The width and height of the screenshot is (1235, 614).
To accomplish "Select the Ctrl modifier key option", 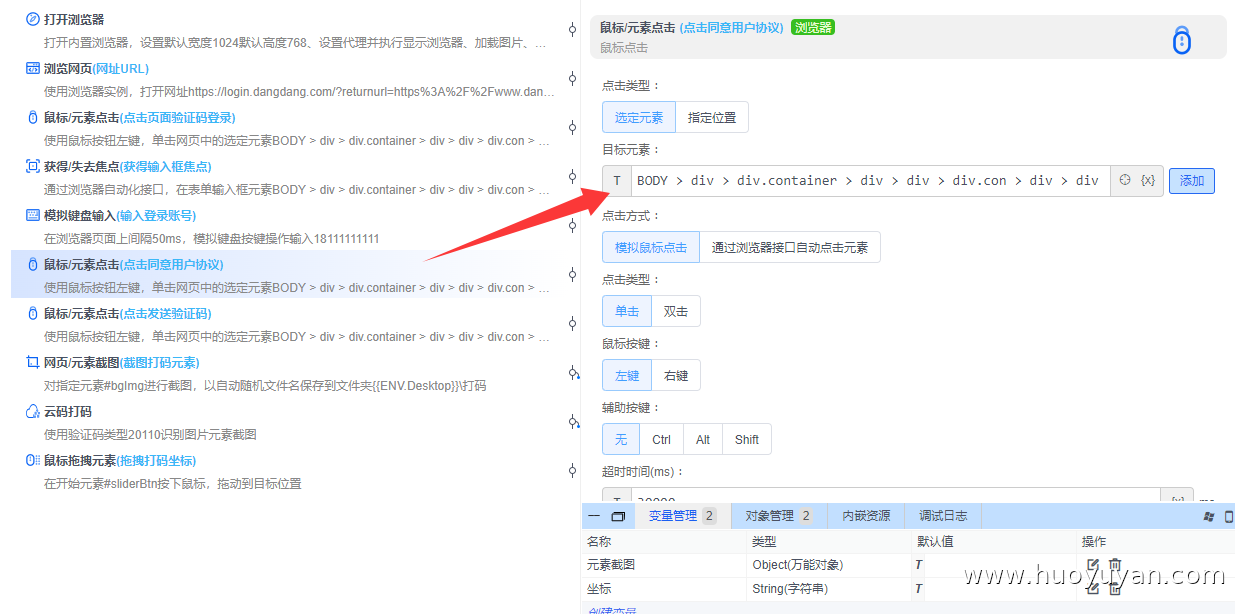I will click(x=662, y=439).
